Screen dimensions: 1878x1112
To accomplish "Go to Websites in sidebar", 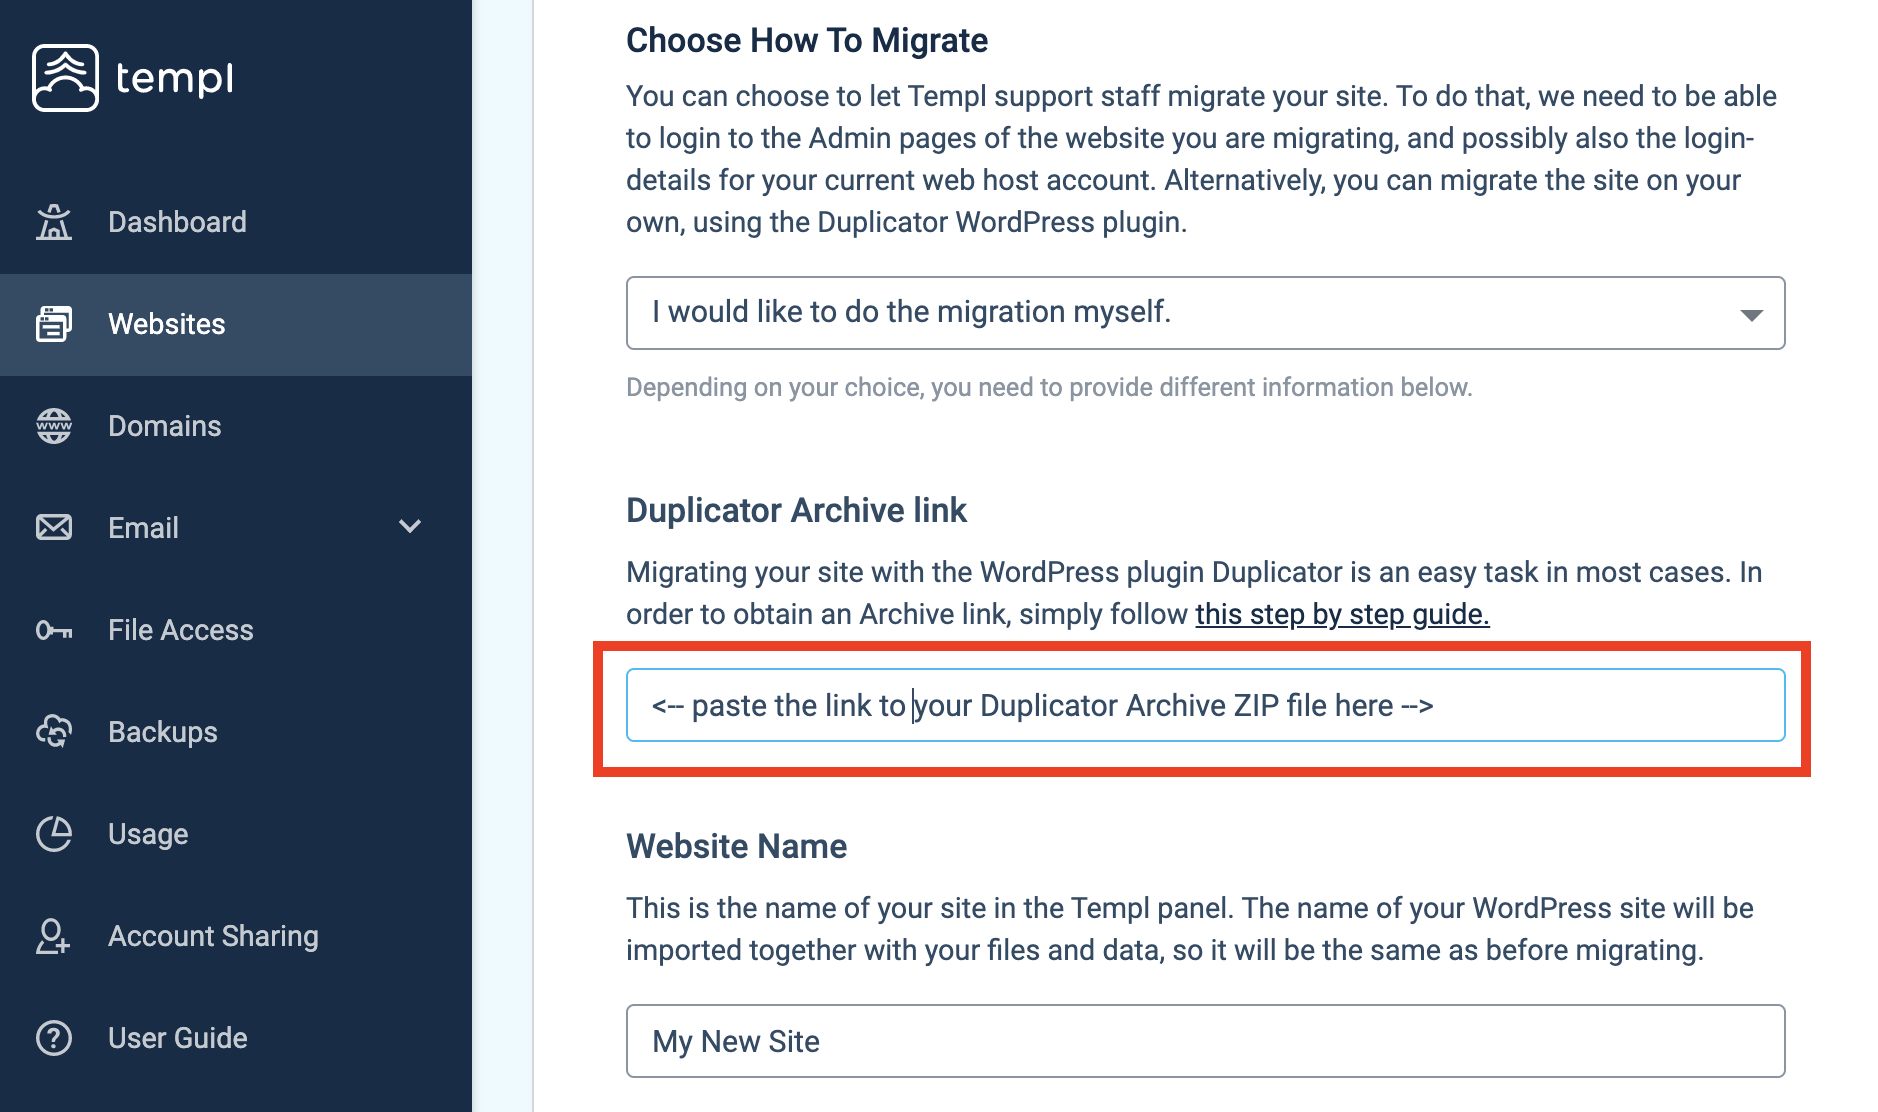I will click(x=236, y=324).
